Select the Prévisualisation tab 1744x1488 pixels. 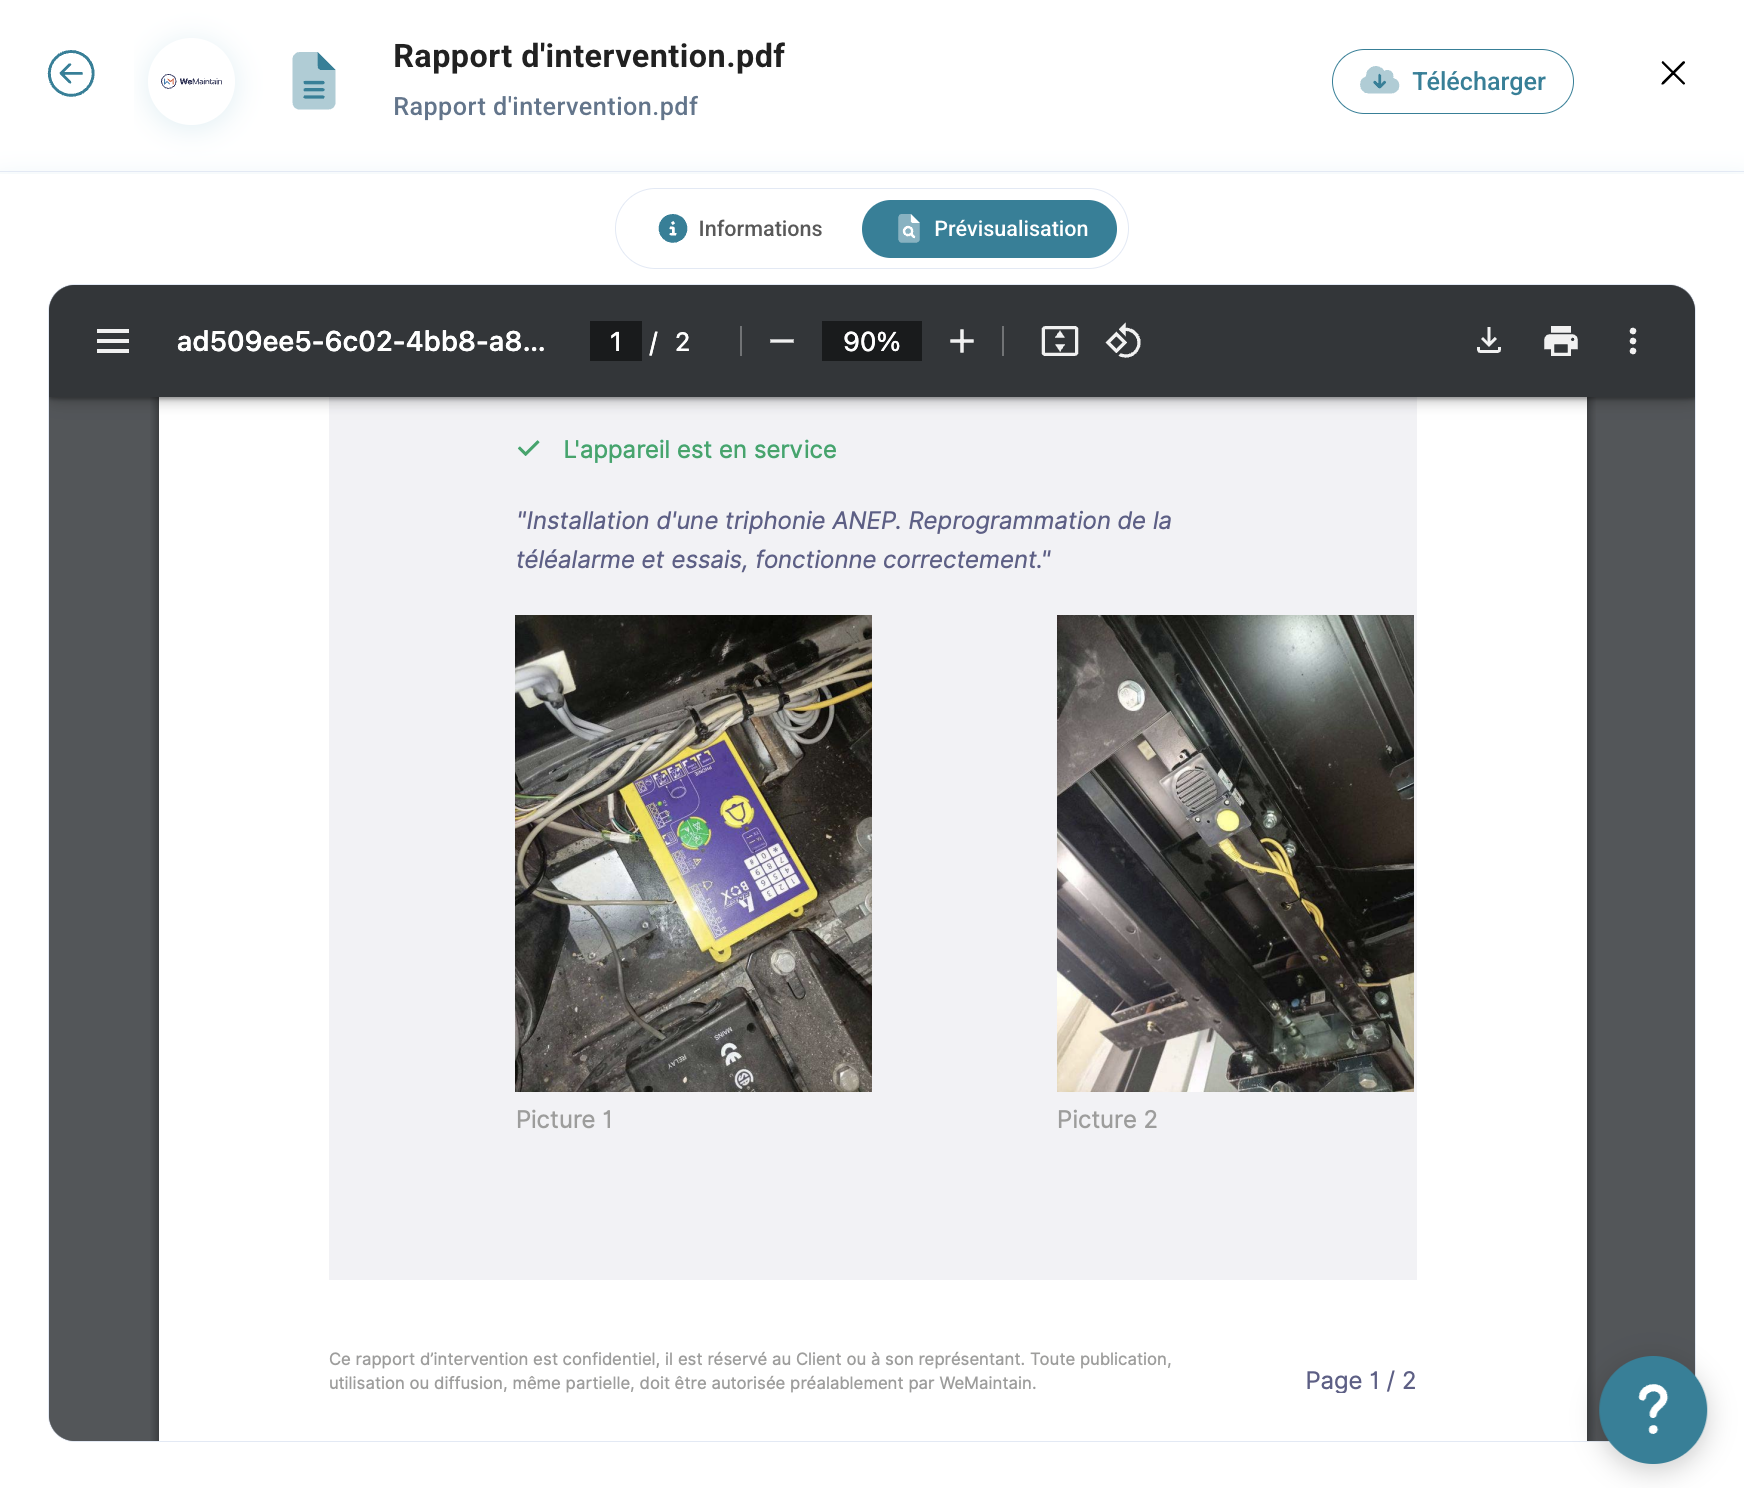click(989, 229)
